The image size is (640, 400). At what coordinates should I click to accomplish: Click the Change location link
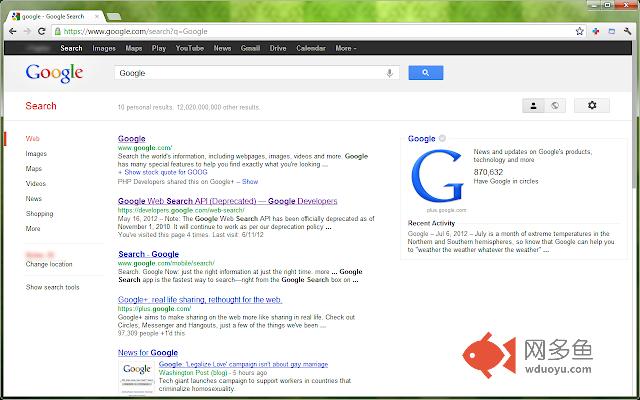[x=49, y=264]
